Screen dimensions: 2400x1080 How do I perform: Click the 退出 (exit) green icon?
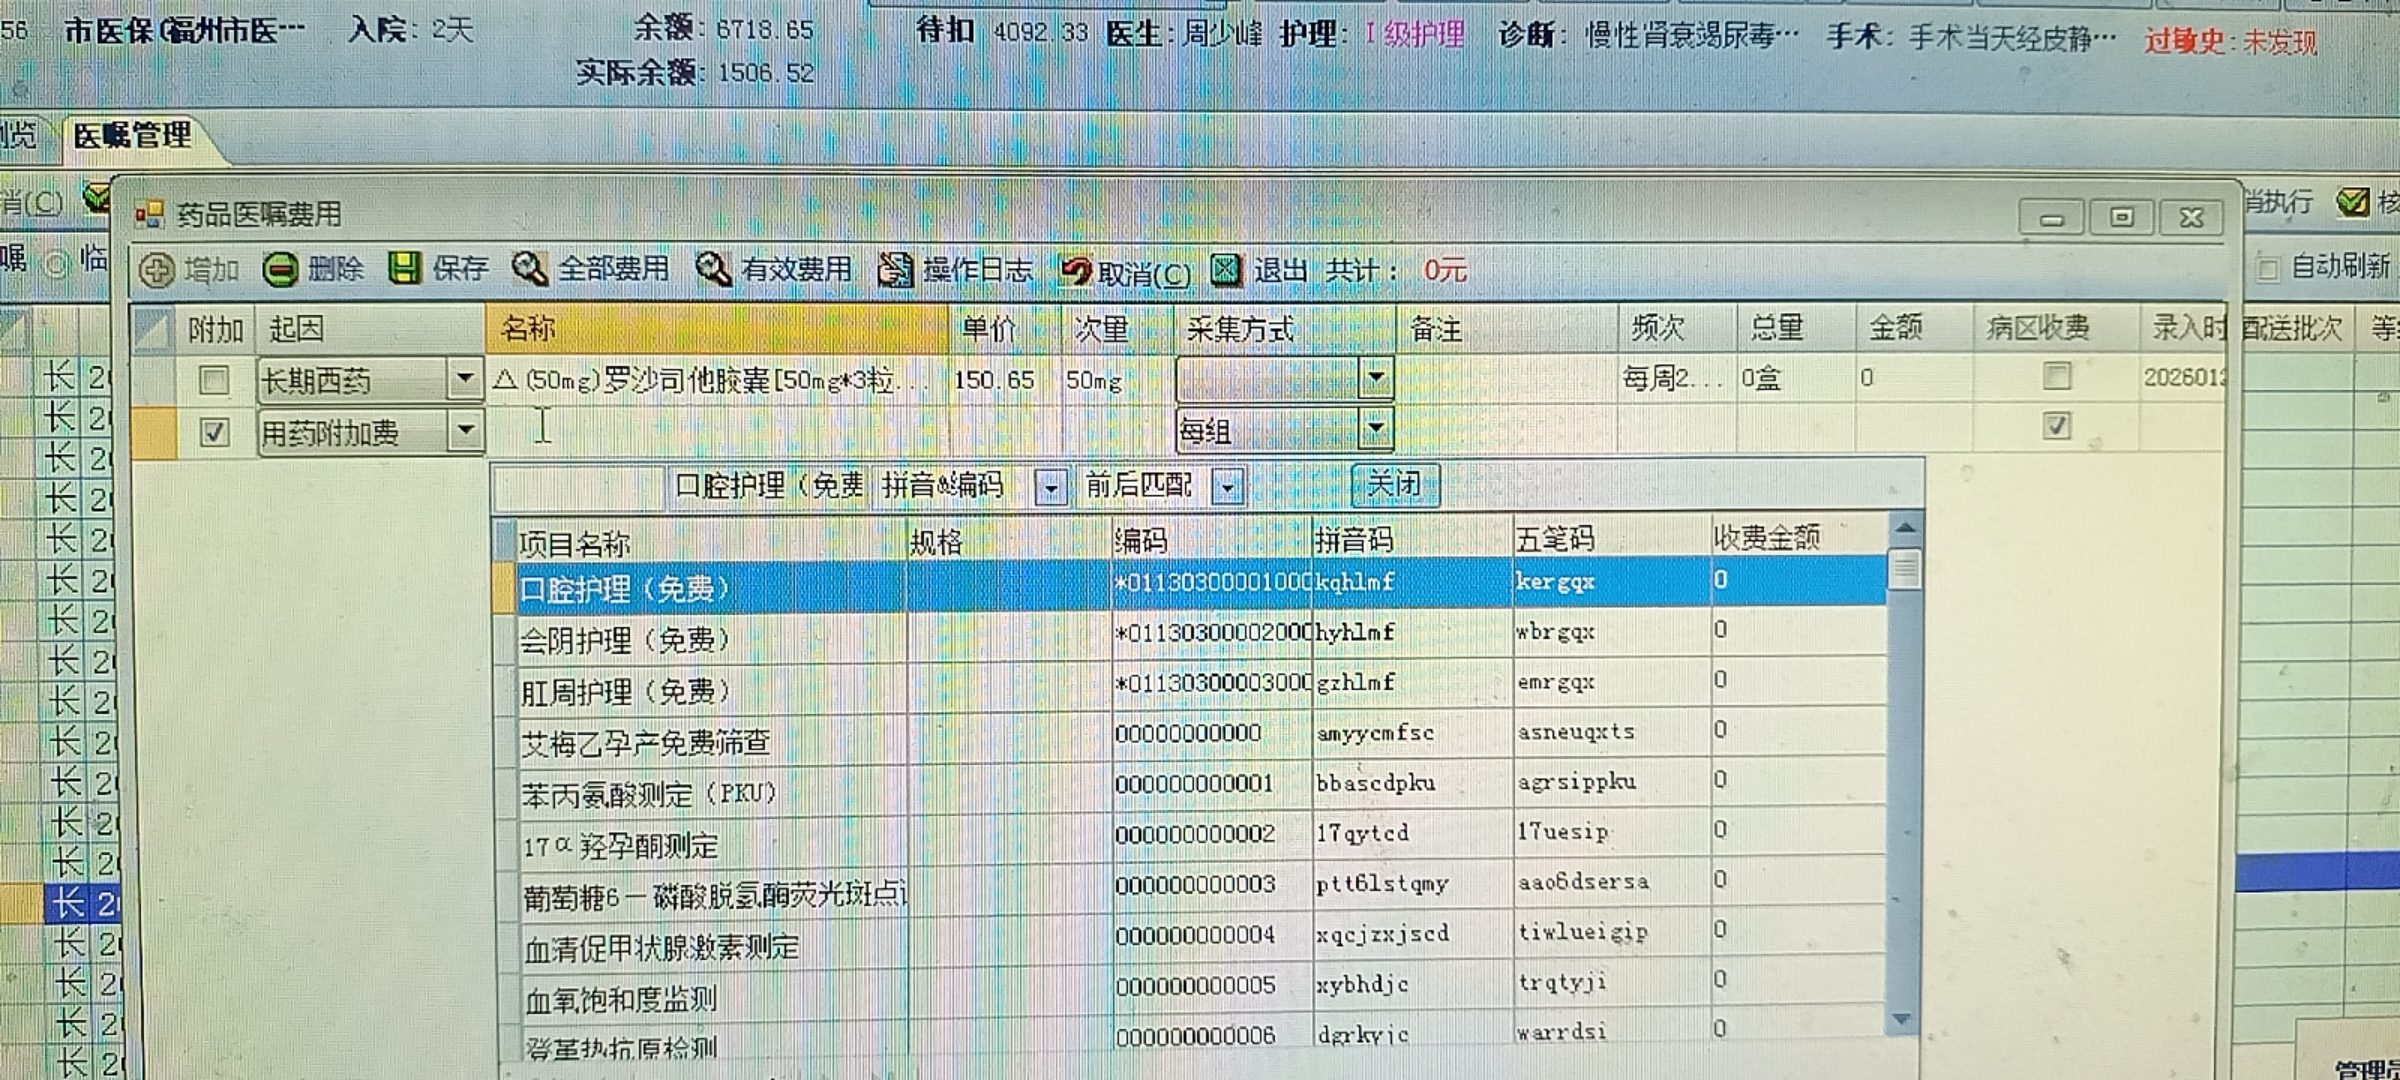click(x=1226, y=269)
